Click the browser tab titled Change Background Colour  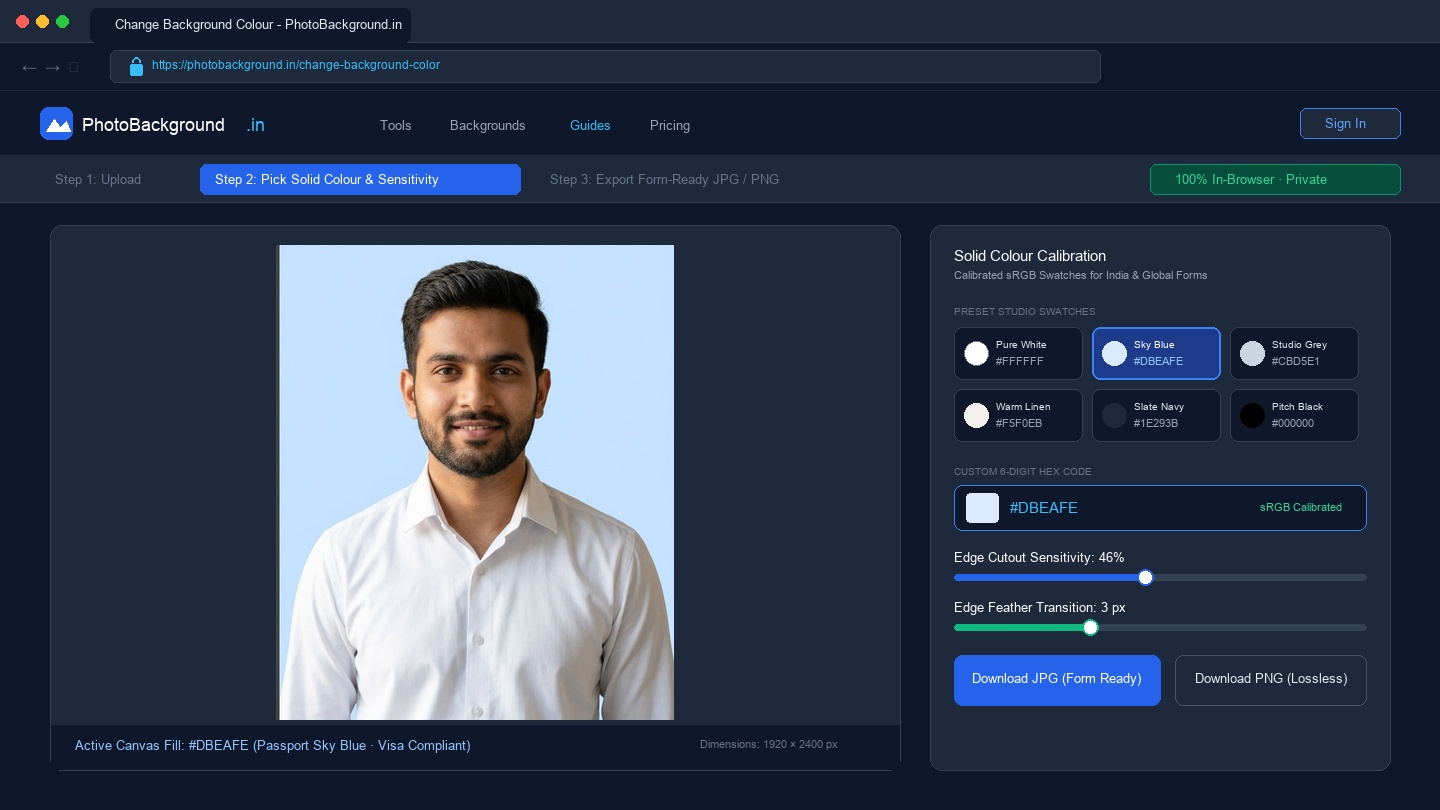[250, 25]
